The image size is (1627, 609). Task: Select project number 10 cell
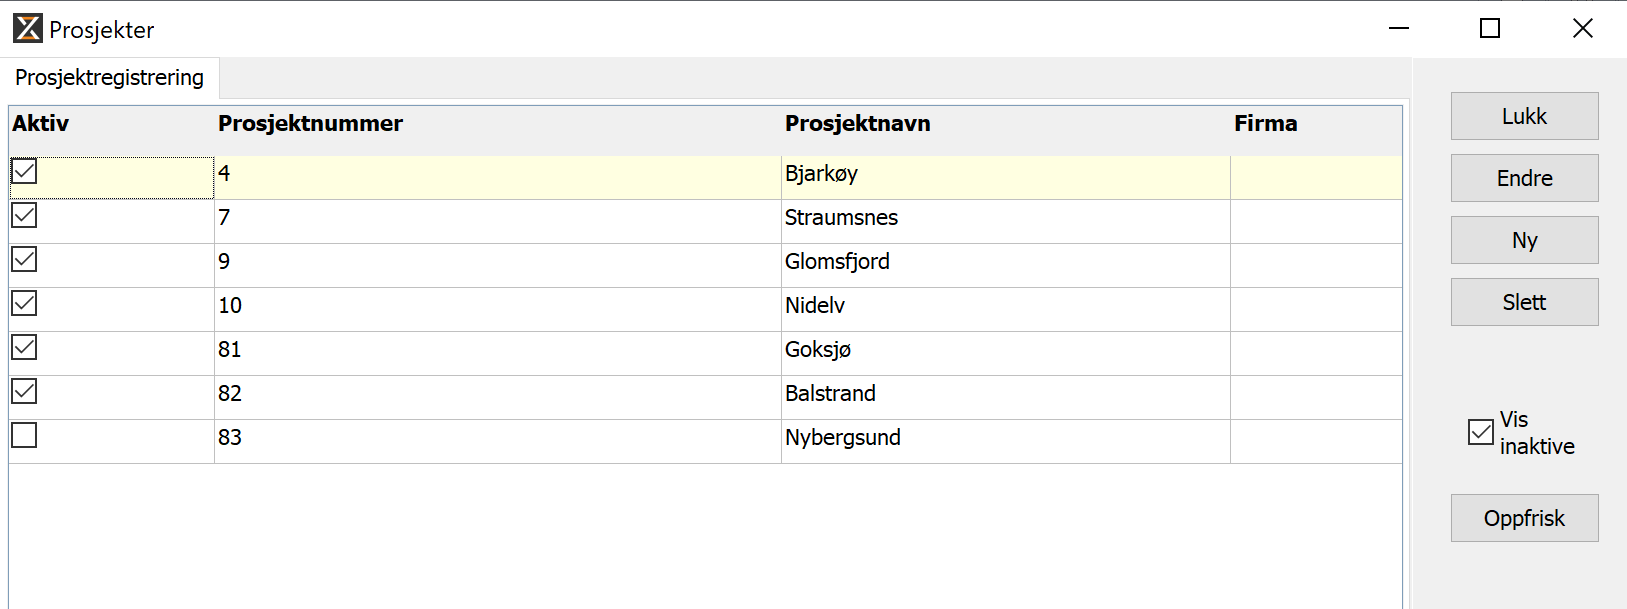(x=231, y=306)
